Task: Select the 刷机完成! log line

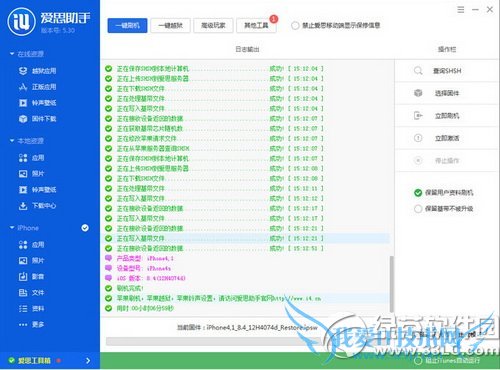Action: tap(130, 288)
